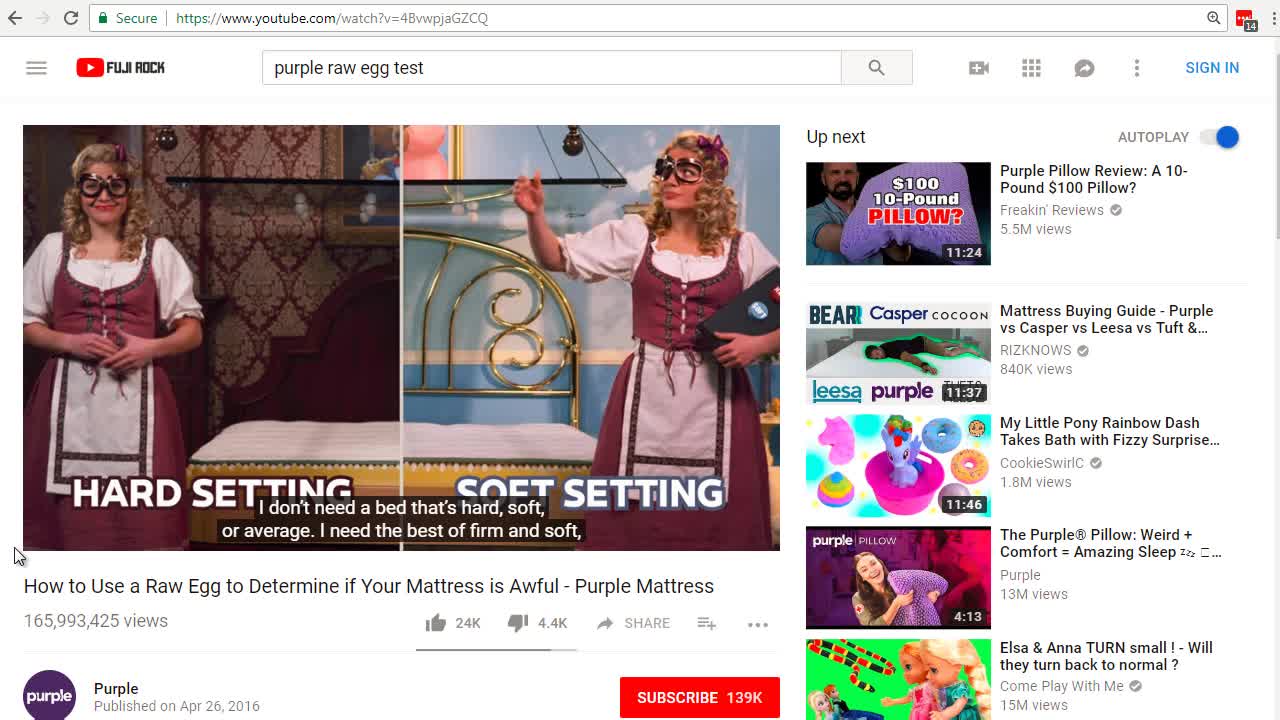Toggle the AUTOPLAY switch
1280x720 pixels.
coord(1221,137)
